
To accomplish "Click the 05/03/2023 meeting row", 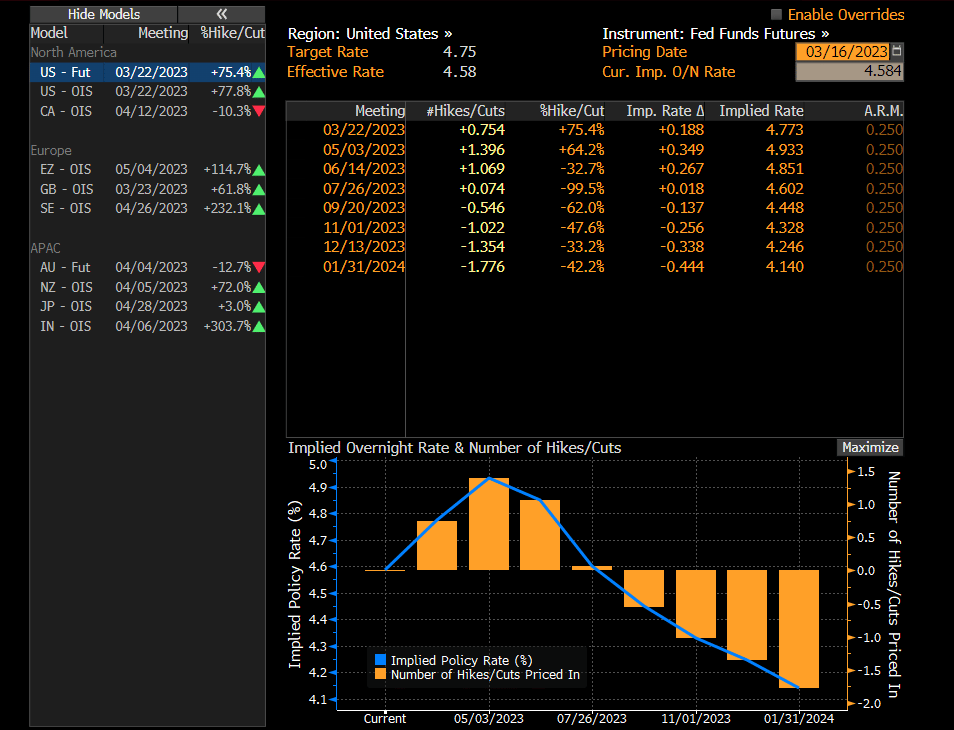I will click(364, 149).
